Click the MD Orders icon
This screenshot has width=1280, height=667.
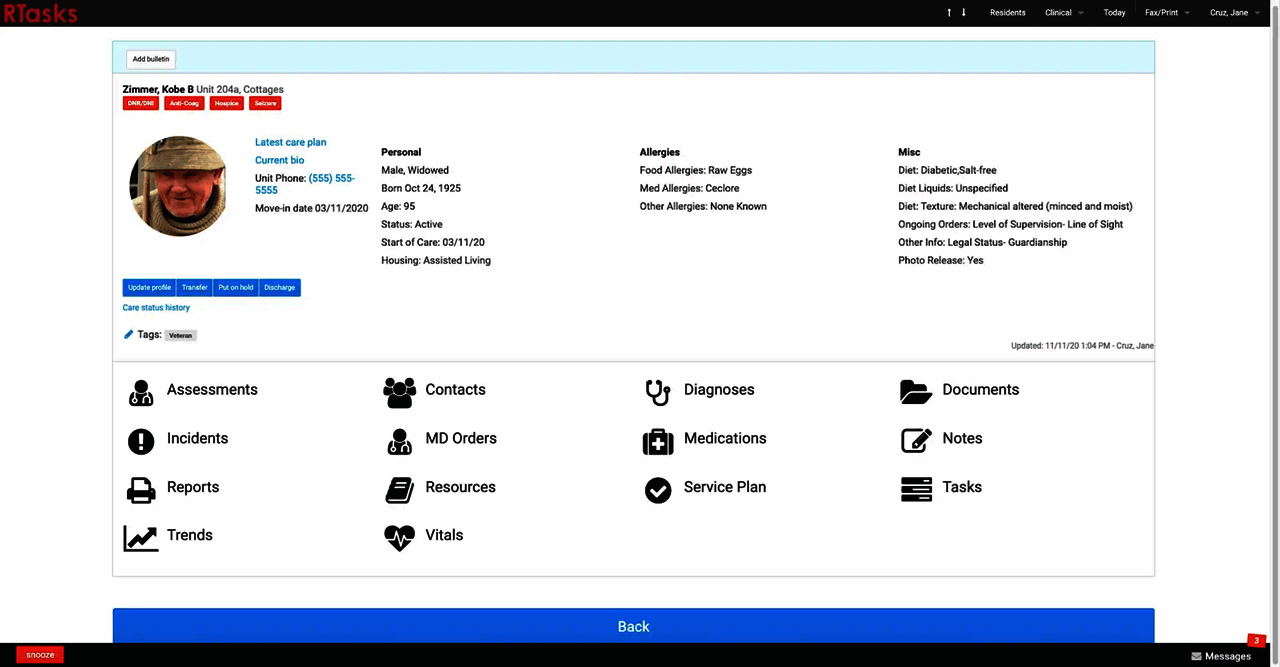399,441
